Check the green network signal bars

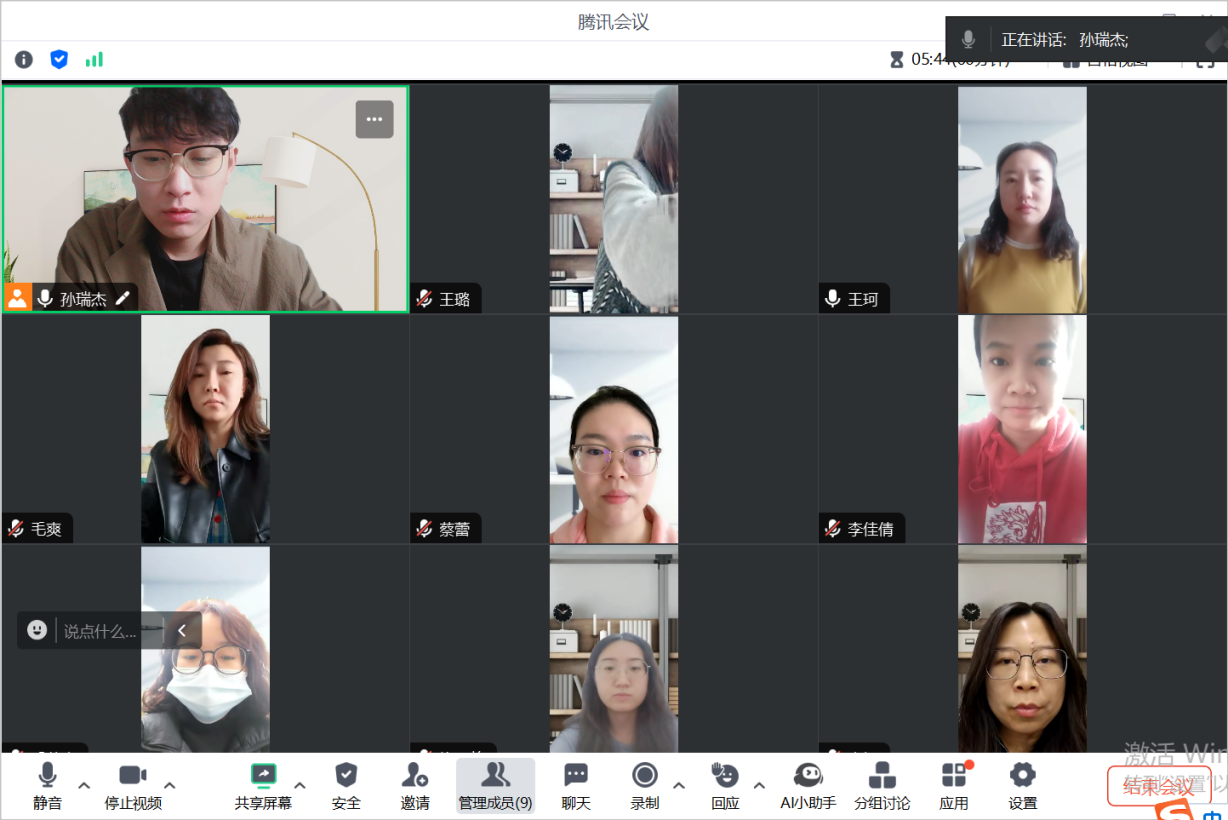pos(94,60)
